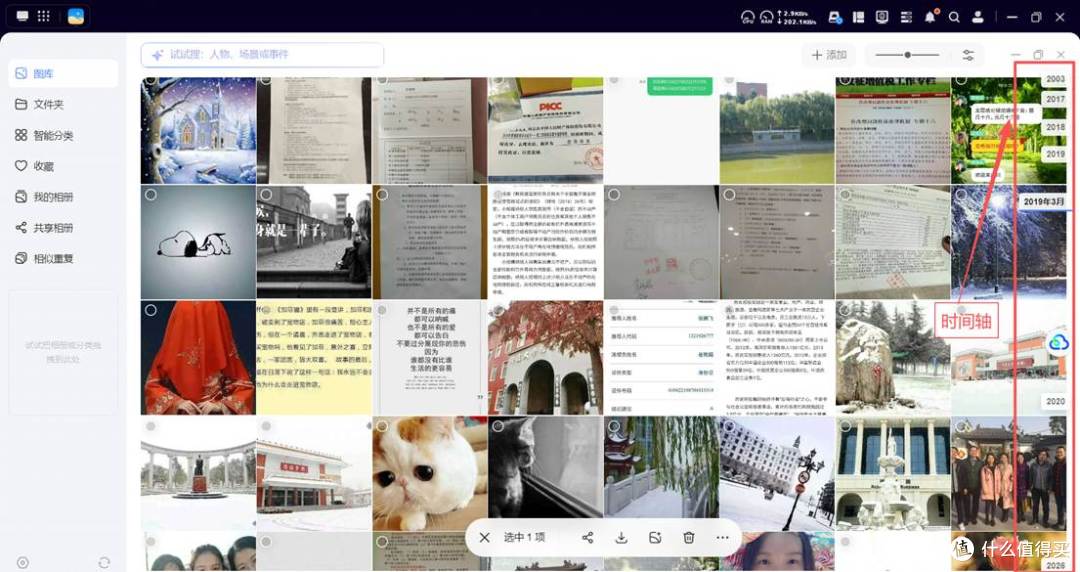Open the CPU usage gauge
Image resolution: width=1080 pixels, height=572 pixels.
tap(747, 17)
